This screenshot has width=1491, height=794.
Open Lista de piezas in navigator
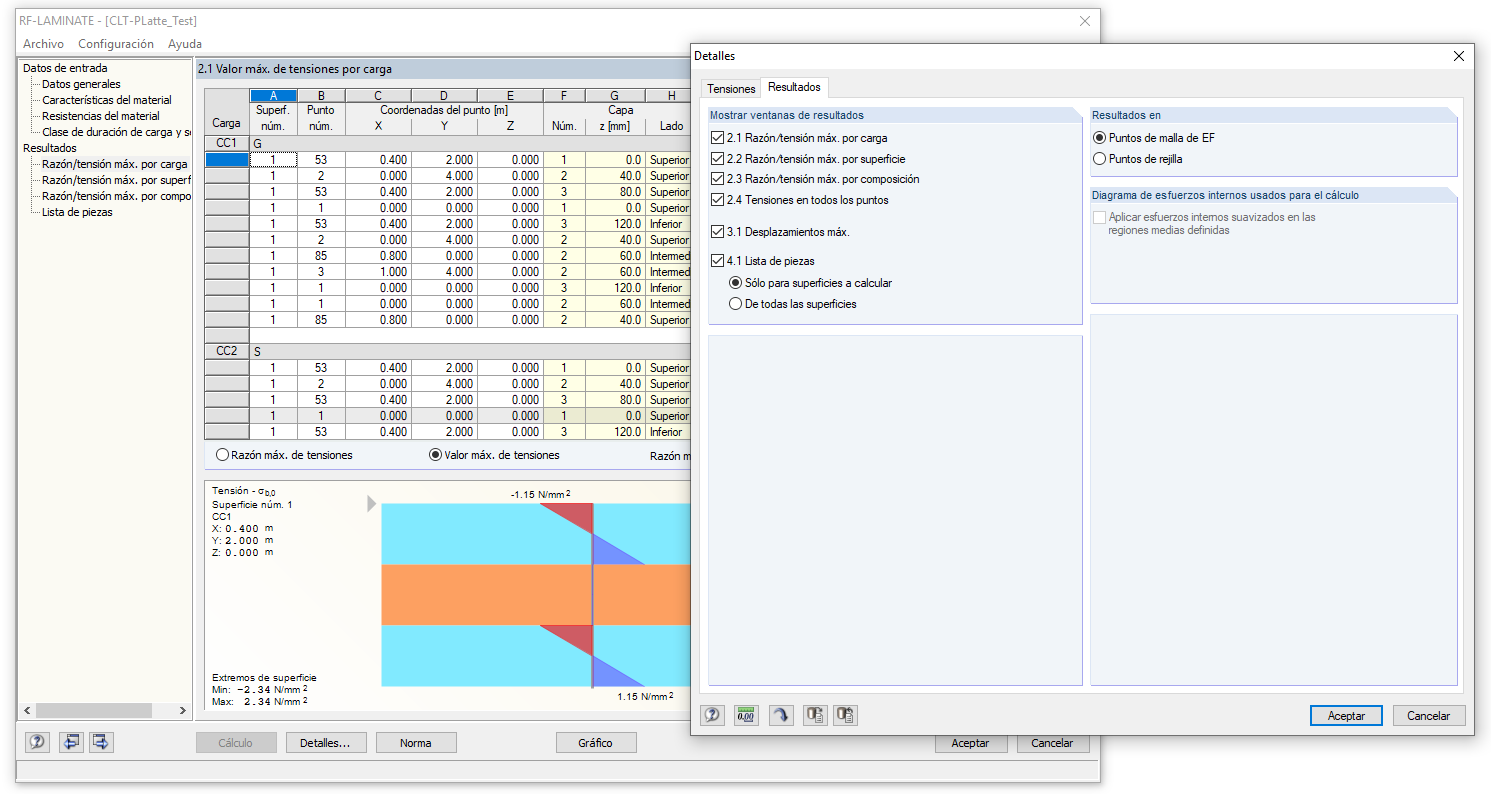[77, 212]
